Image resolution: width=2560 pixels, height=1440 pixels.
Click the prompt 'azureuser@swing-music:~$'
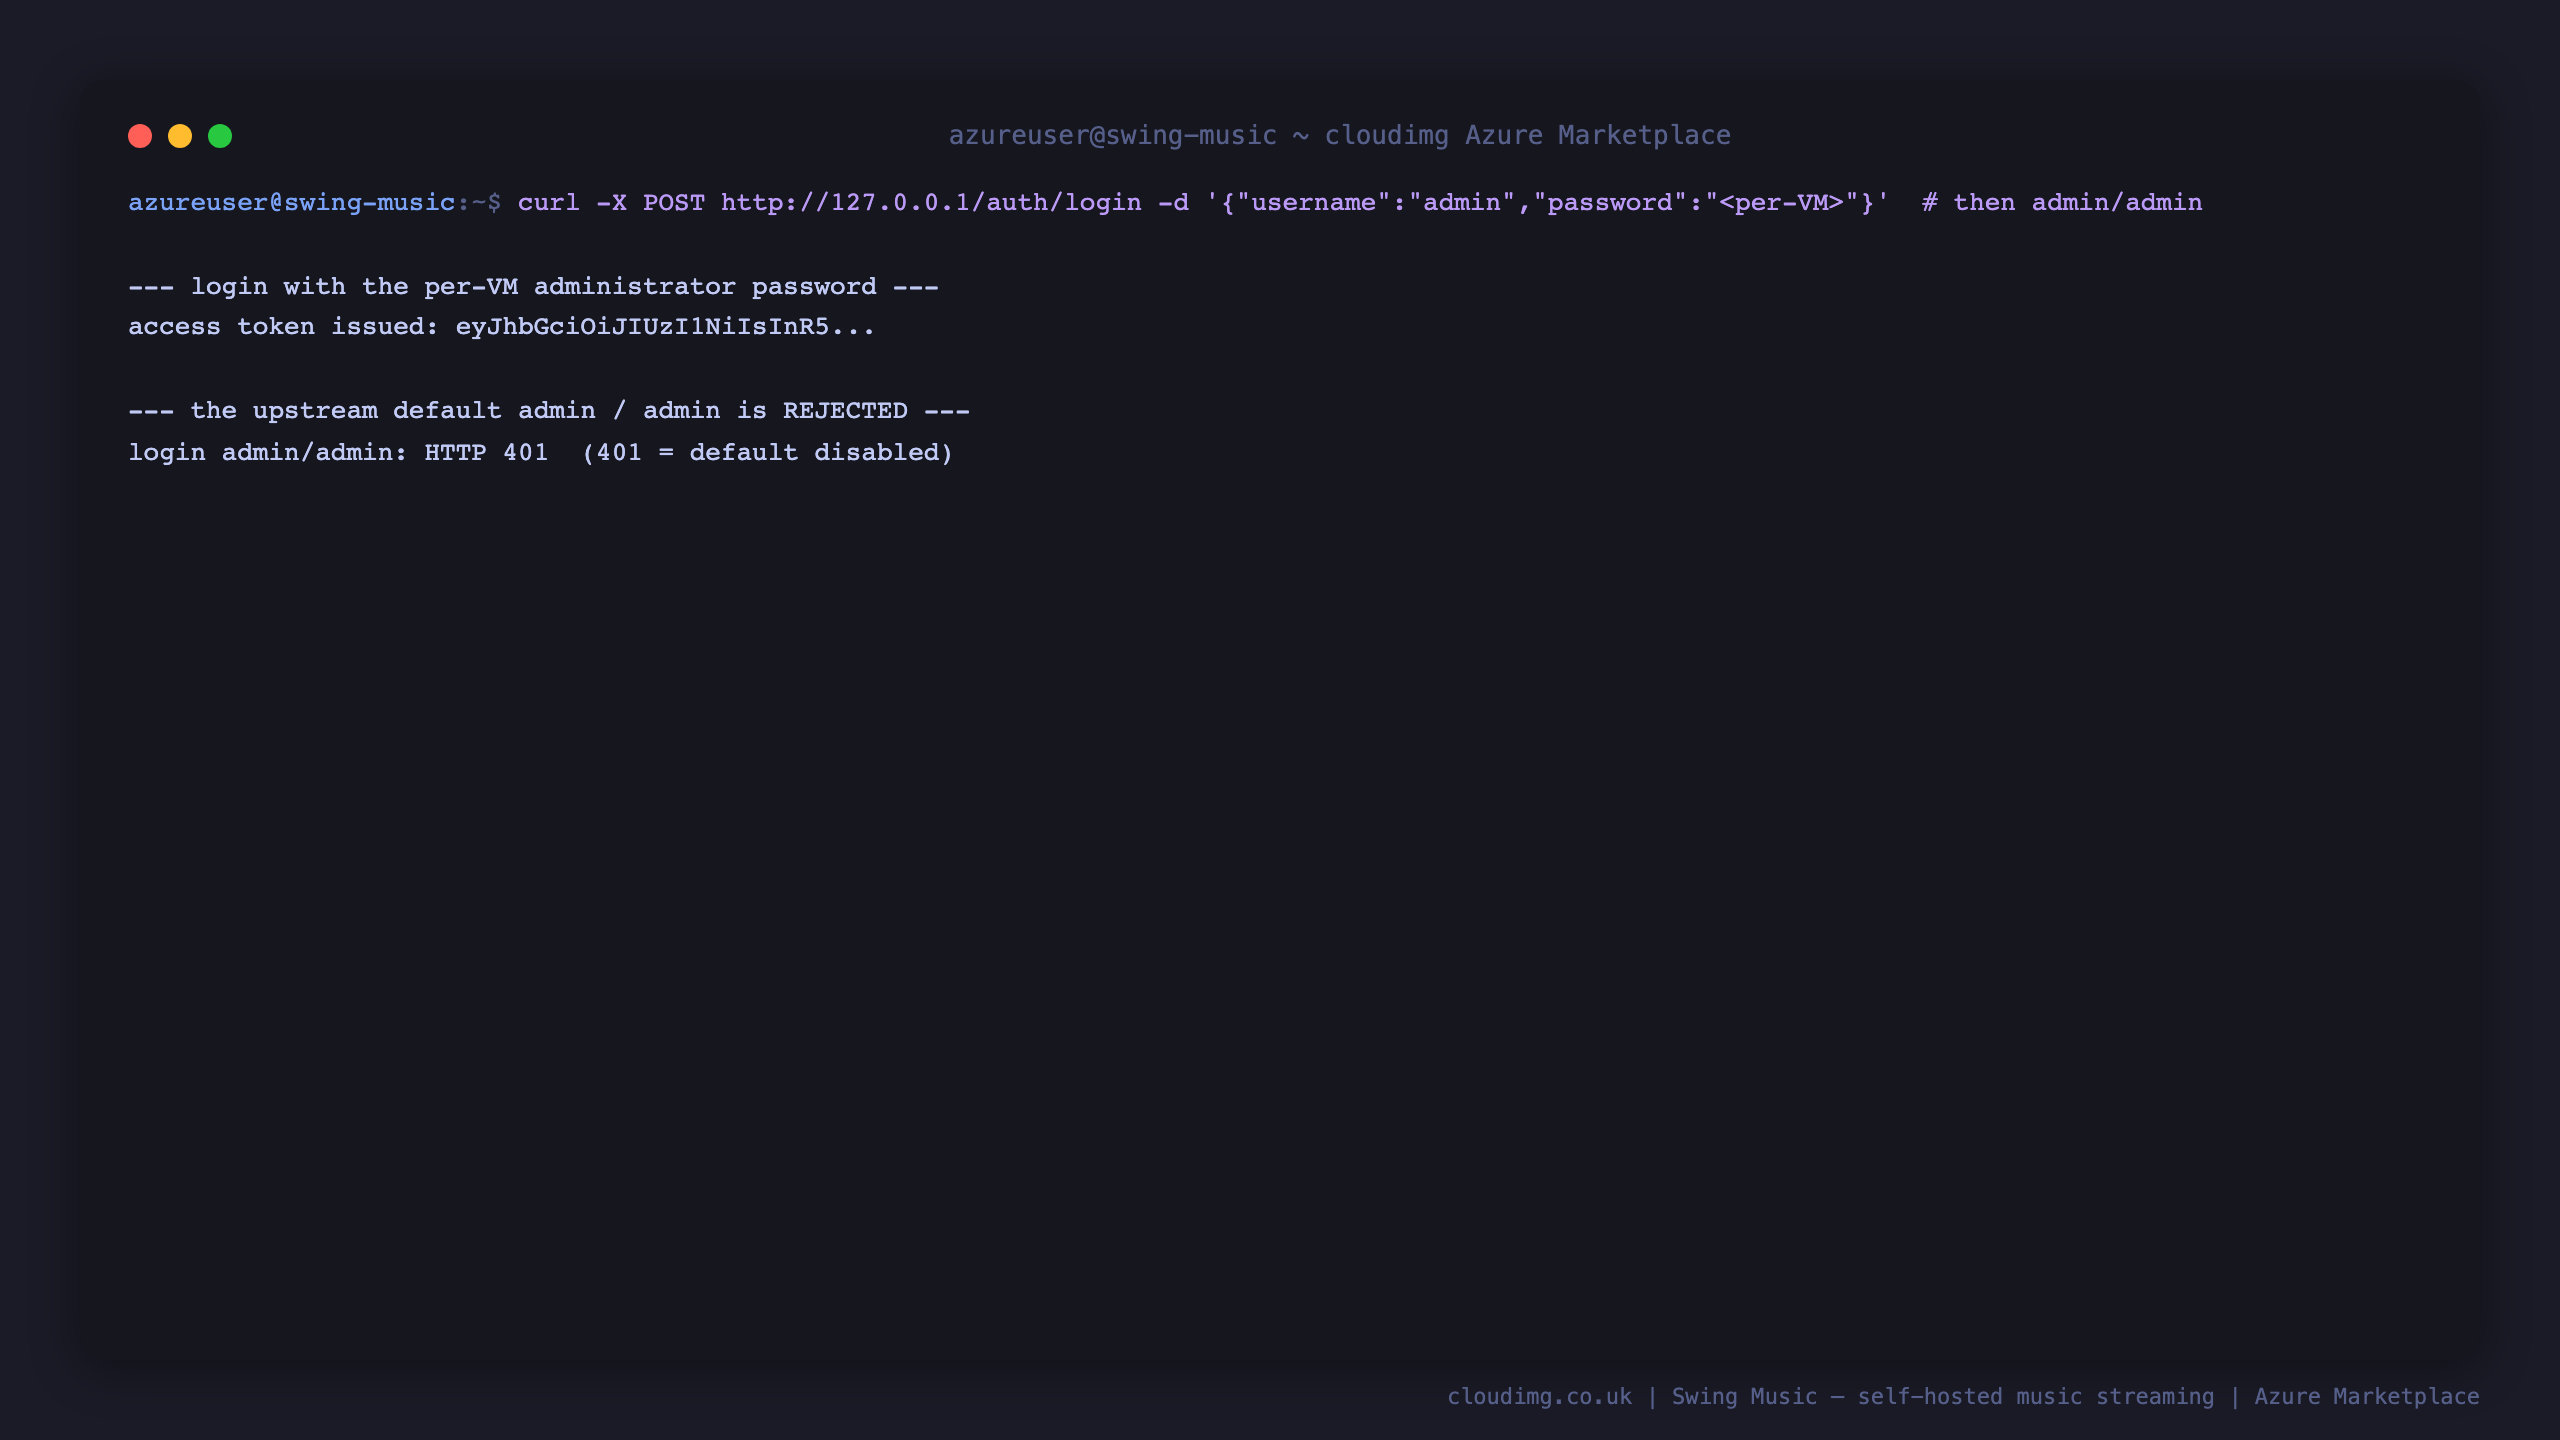[314, 203]
